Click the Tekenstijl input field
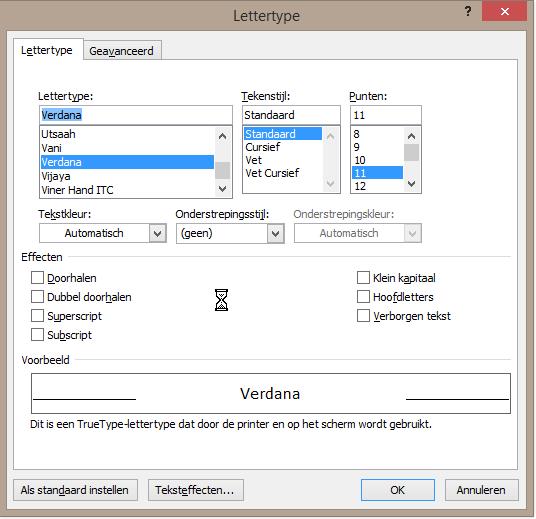The width and height of the screenshot is (536, 519). tap(291, 115)
